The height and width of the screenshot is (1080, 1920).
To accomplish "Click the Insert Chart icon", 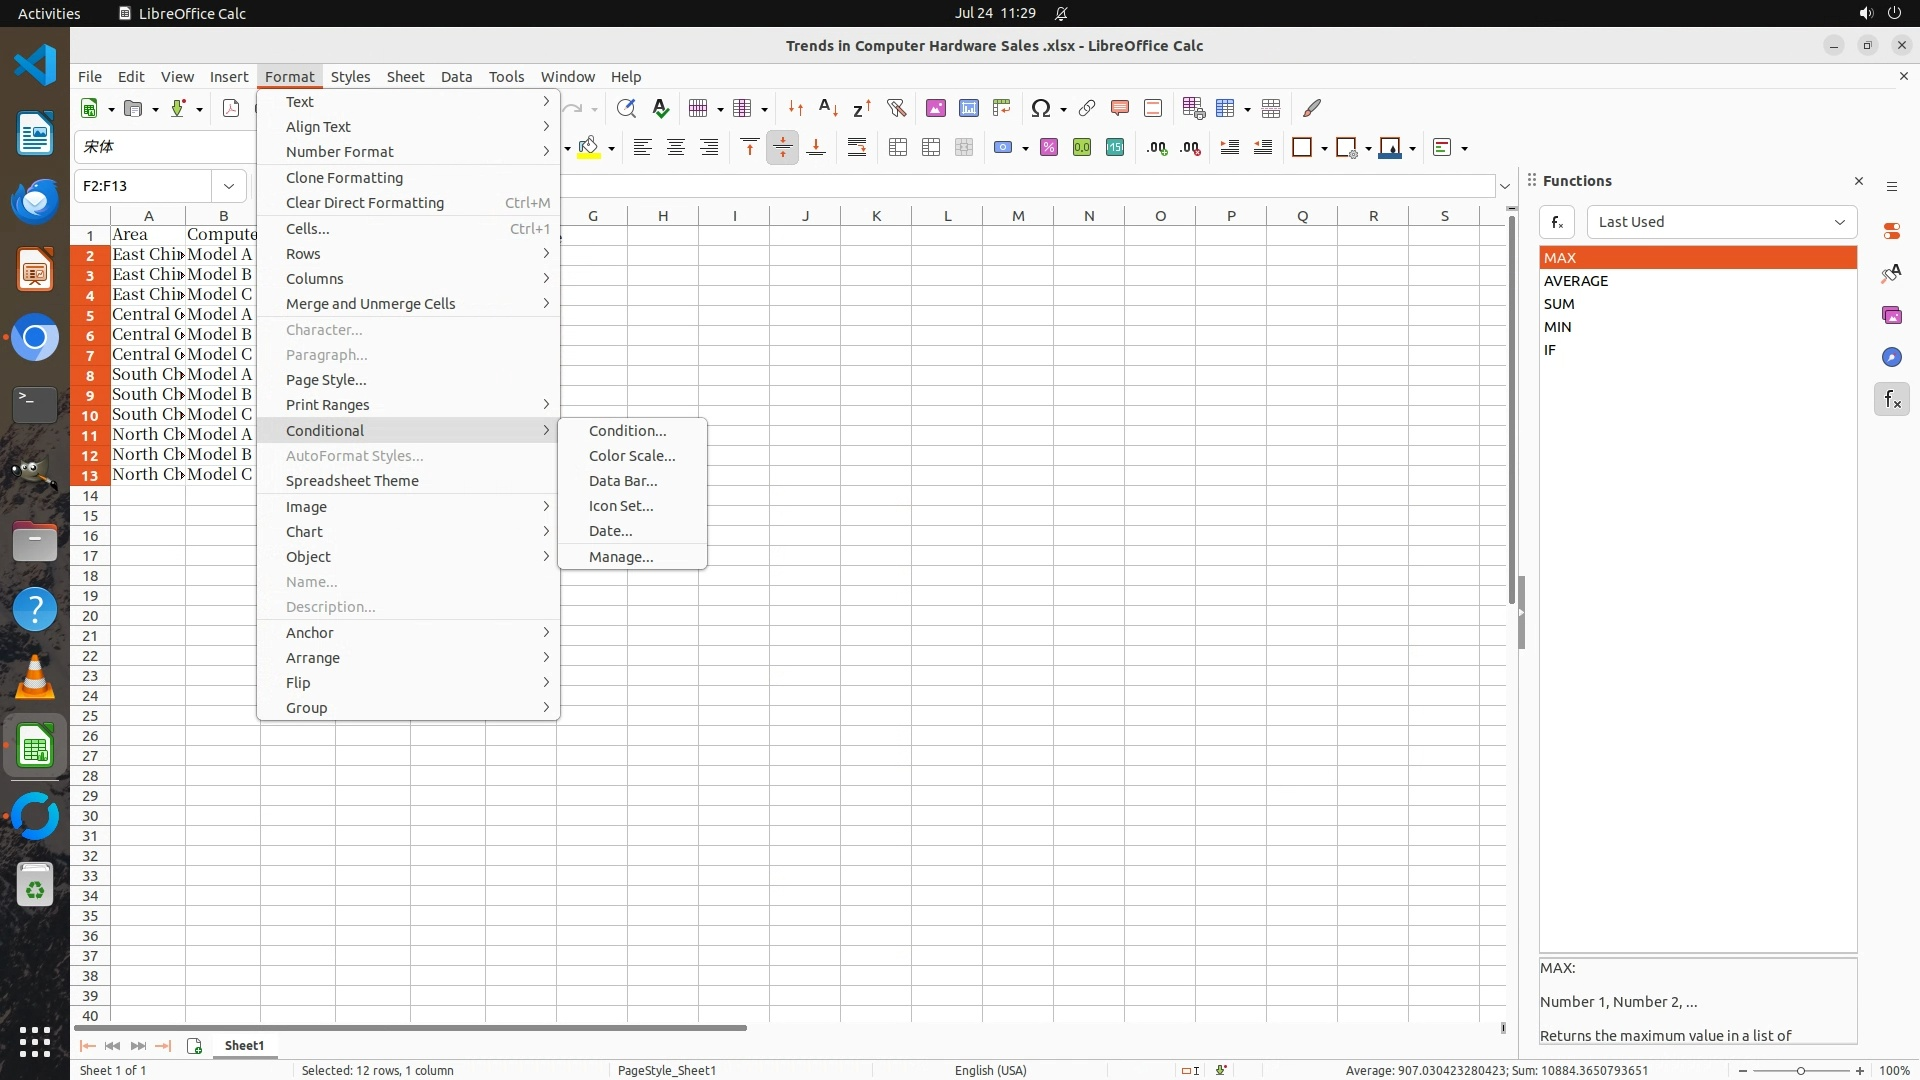I will 968,108.
